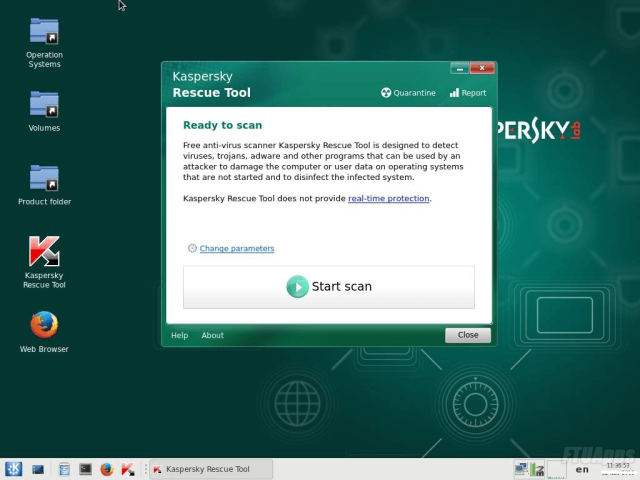Open the network monitor tray icon
The height and width of the screenshot is (480, 640).
pyautogui.click(x=521, y=468)
